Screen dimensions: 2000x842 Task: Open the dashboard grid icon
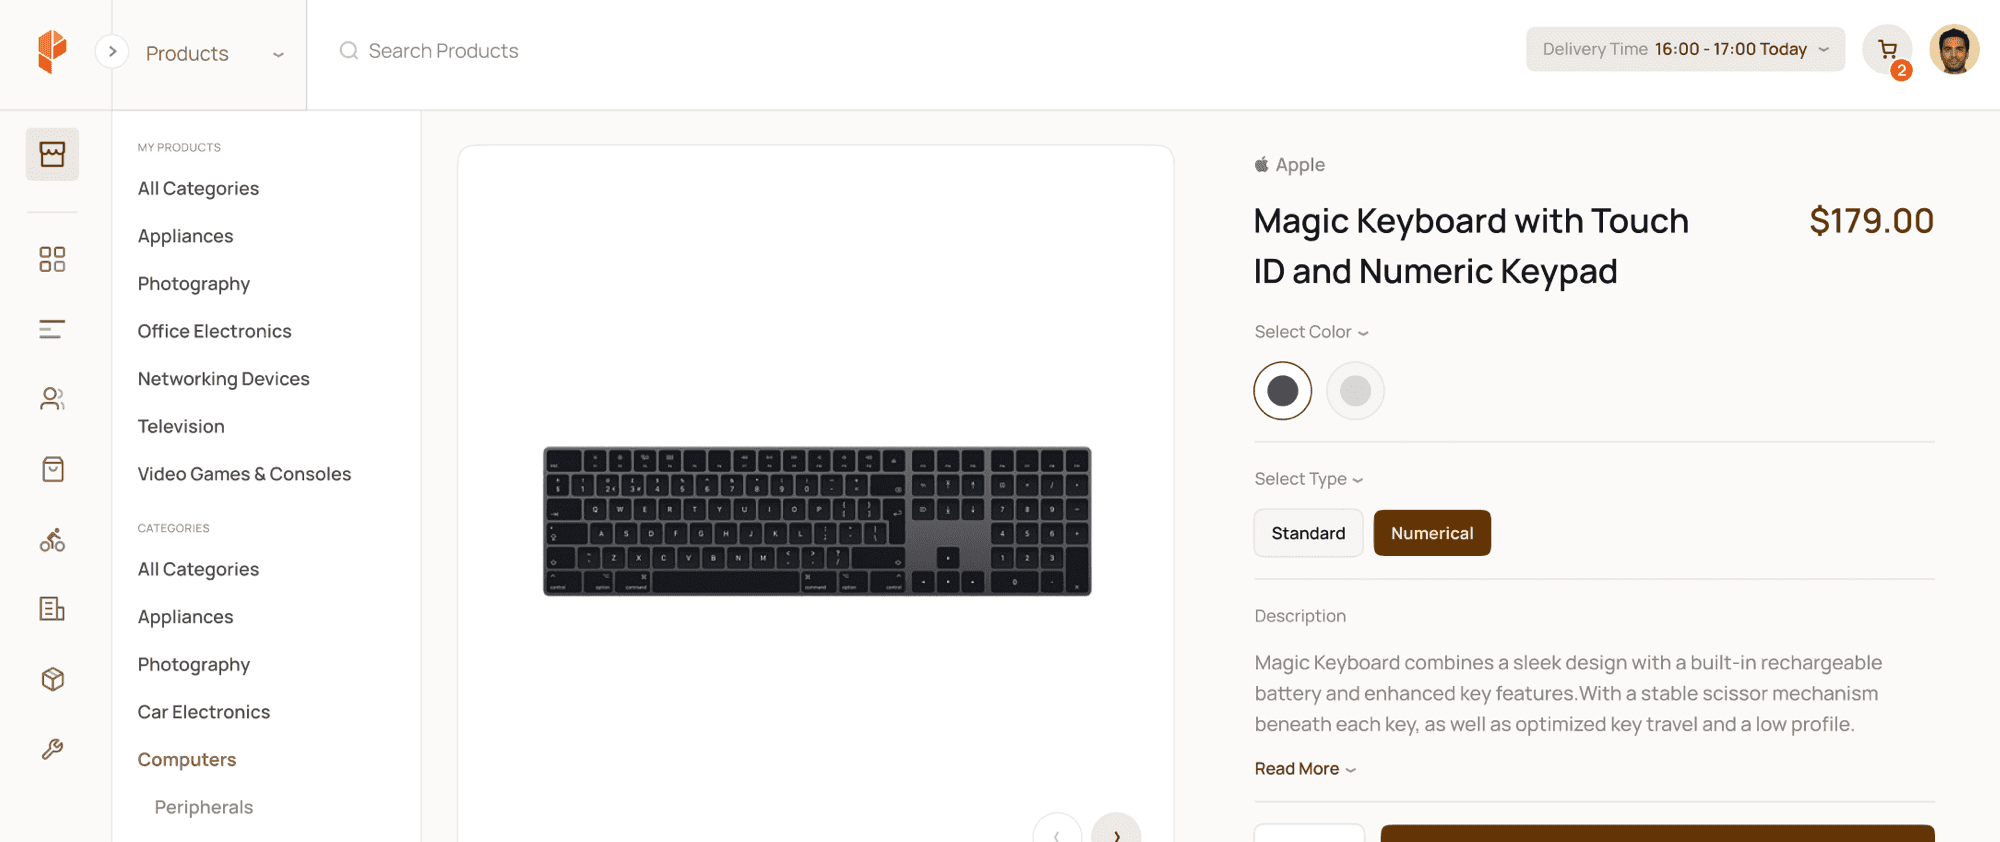(x=52, y=259)
